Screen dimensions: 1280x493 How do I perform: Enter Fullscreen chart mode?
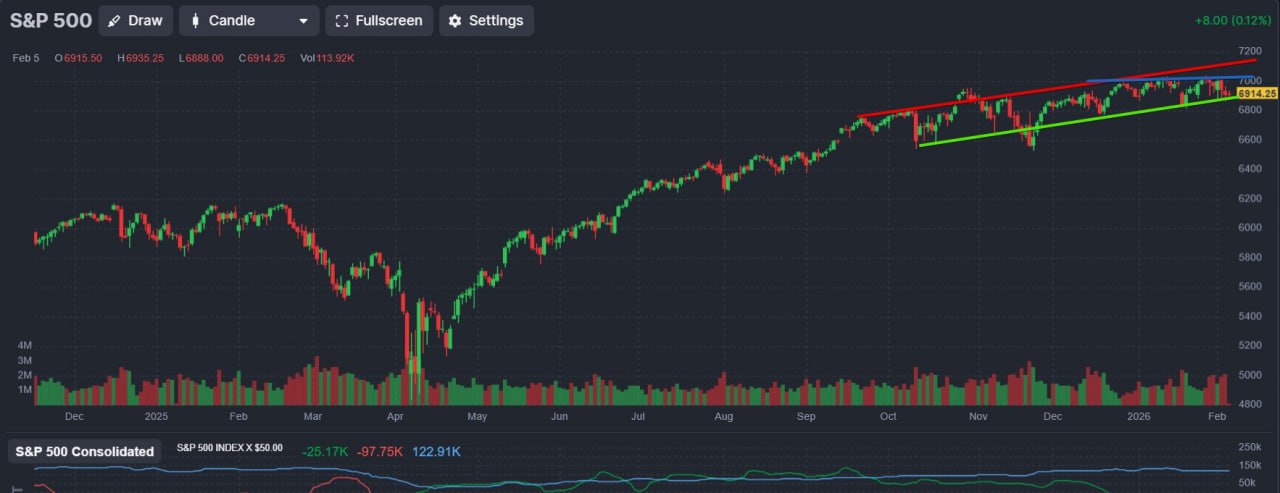coord(379,20)
